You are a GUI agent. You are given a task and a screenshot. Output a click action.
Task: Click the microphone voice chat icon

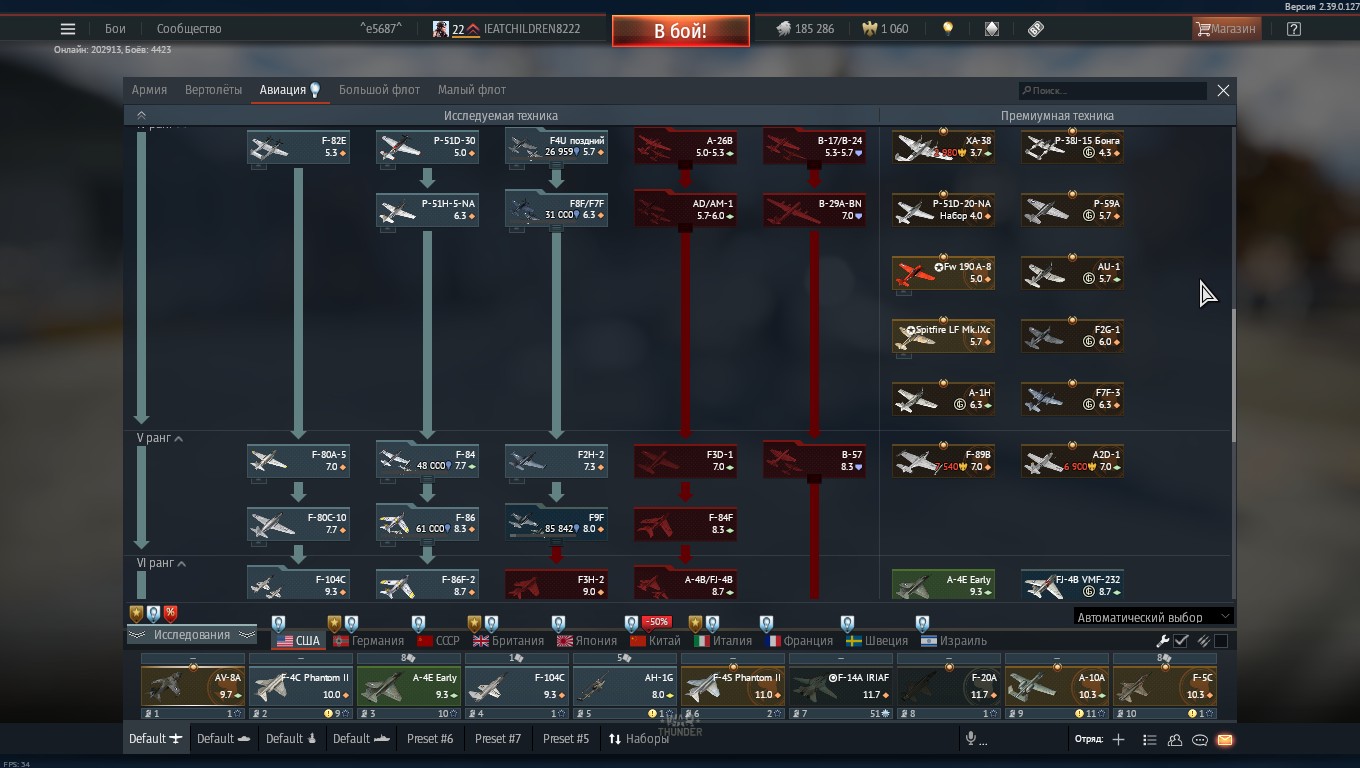point(970,739)
